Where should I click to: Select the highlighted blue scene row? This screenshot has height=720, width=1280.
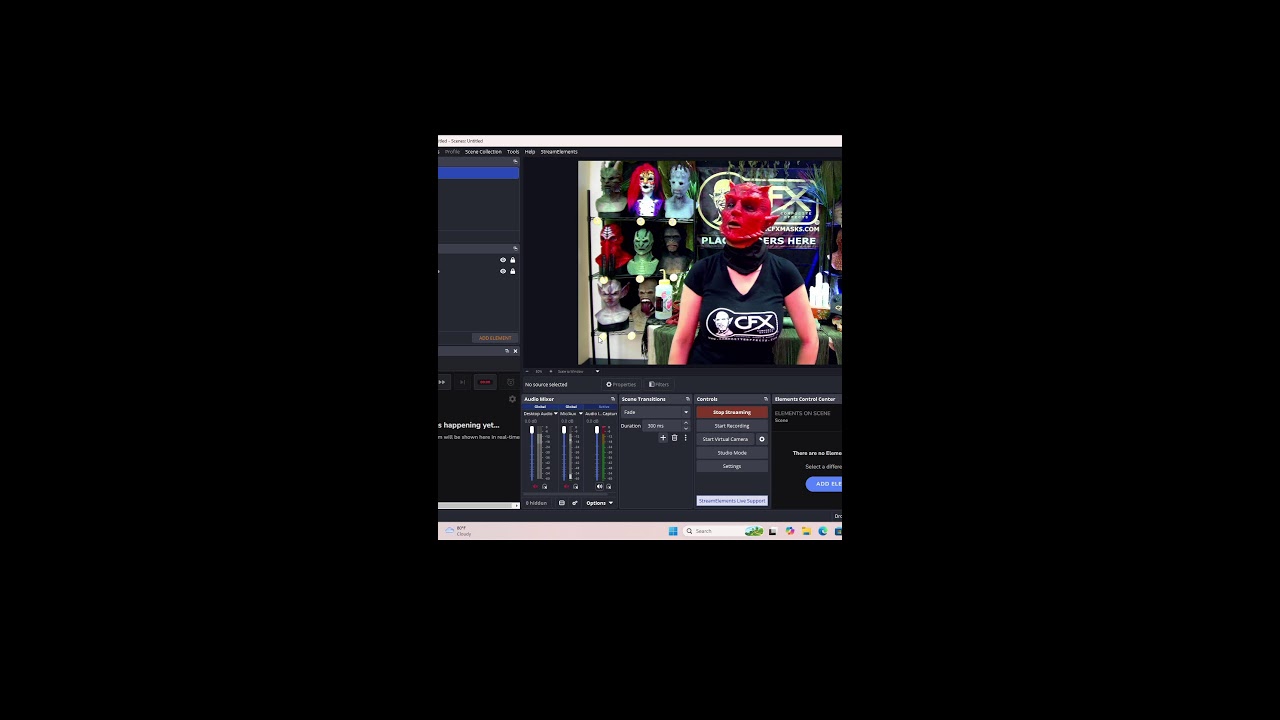[x=478, y=173]
